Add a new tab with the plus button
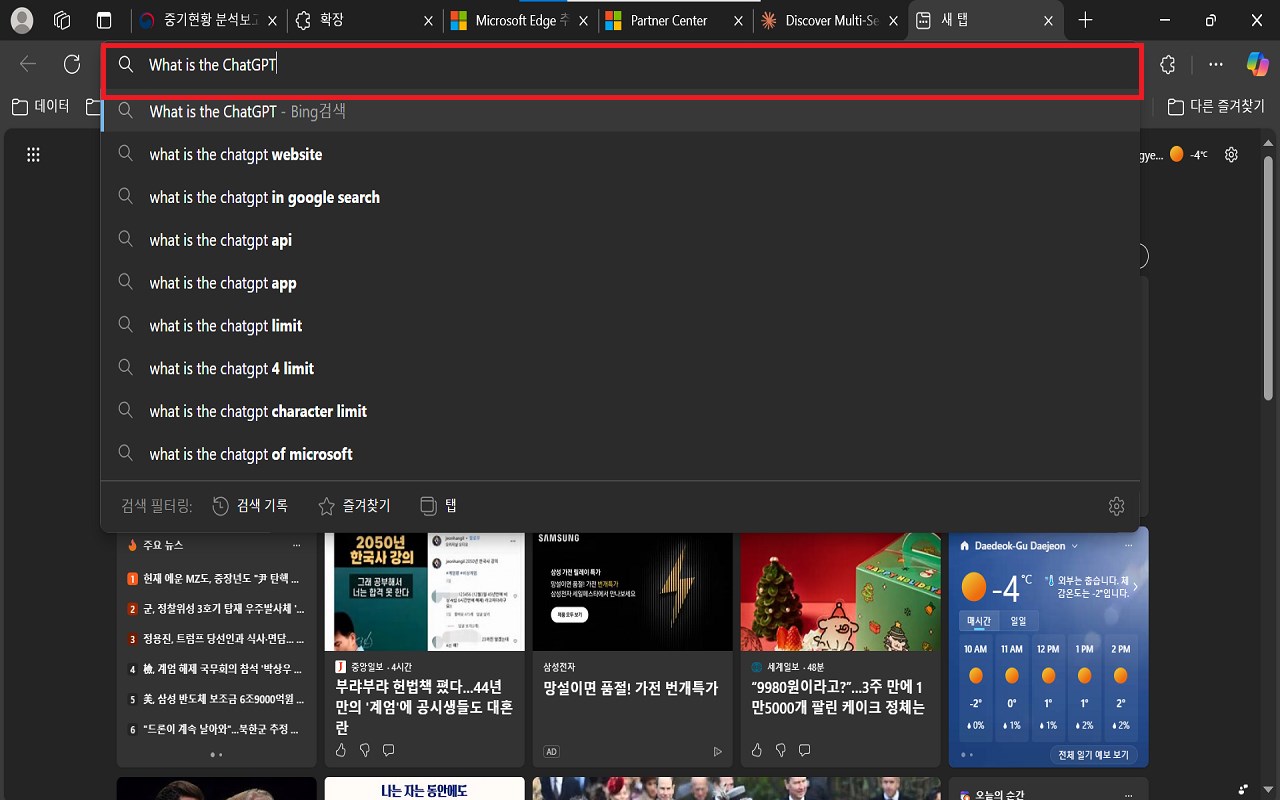 (x=1085, y=20)
